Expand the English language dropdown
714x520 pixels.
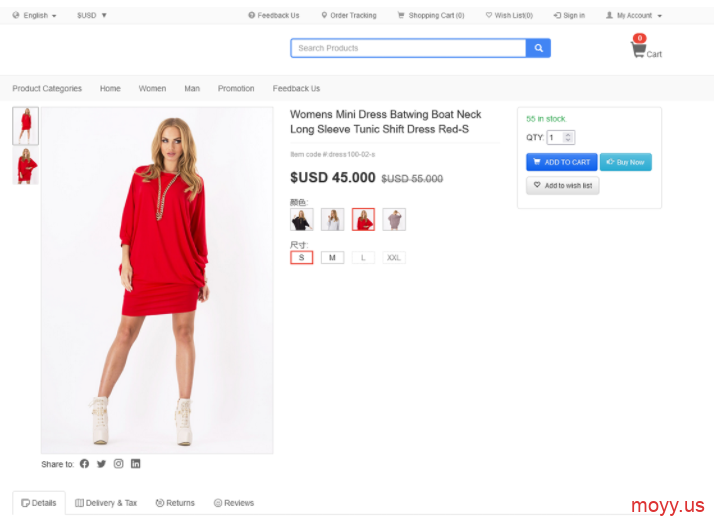(35, 15)
